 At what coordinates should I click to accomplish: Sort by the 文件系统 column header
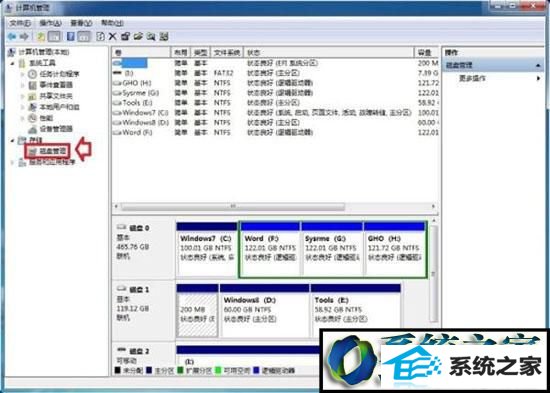pyautogui.click(x=227, y=53)
